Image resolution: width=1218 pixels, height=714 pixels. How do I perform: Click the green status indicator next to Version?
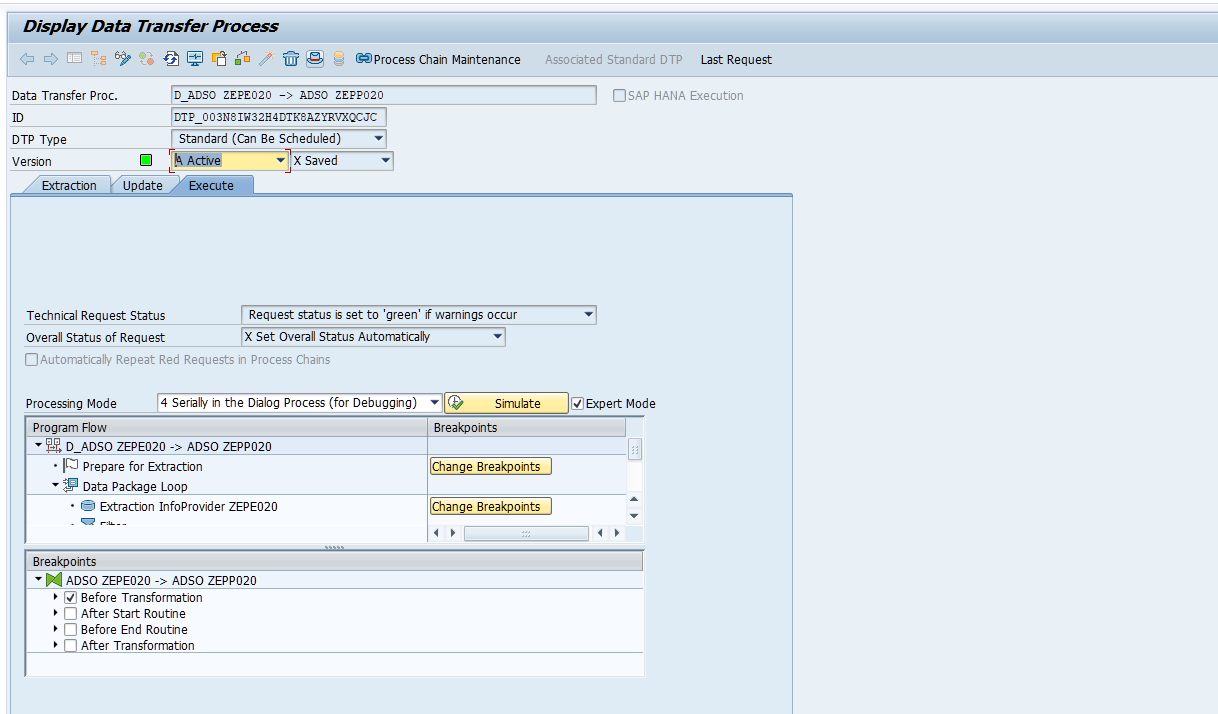coord(146,160)
